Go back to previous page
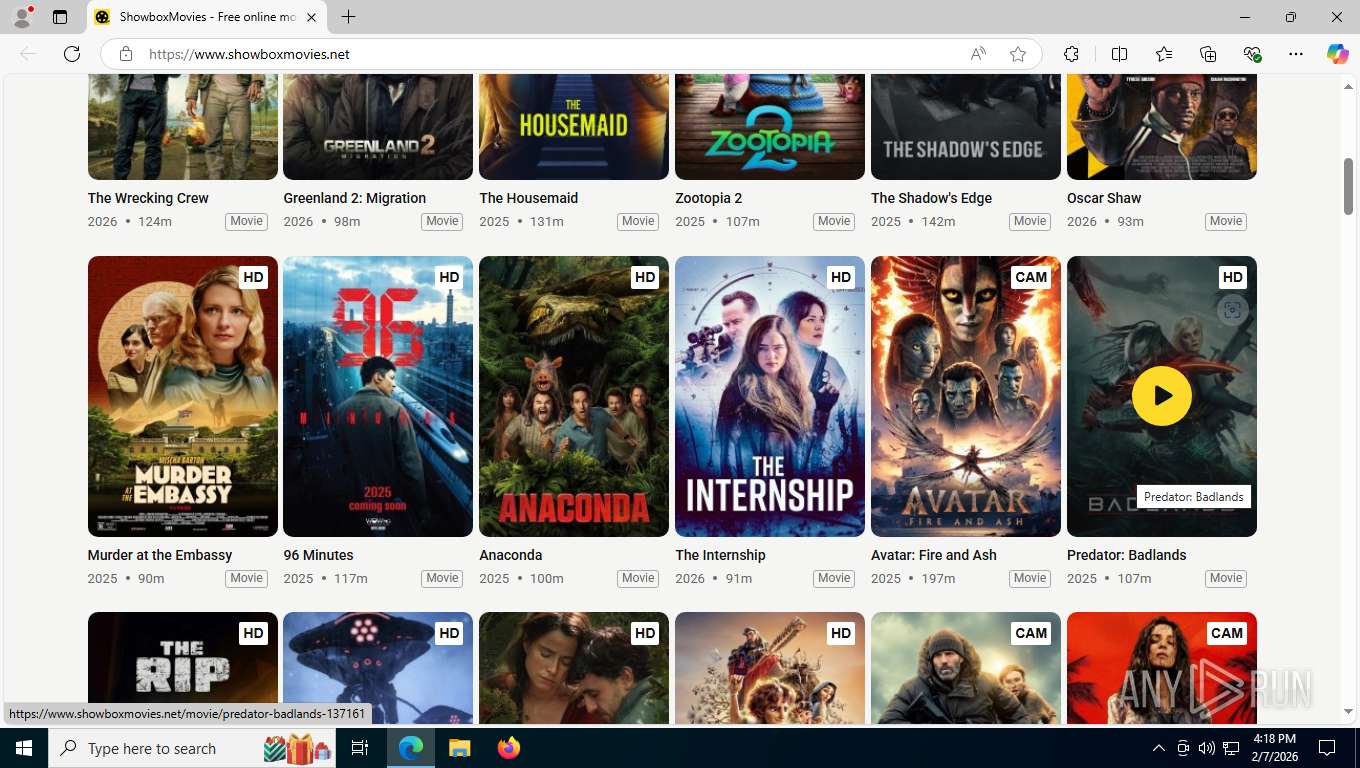The width and height of the screenshot is (1360, 768). [x=28, y=54]
